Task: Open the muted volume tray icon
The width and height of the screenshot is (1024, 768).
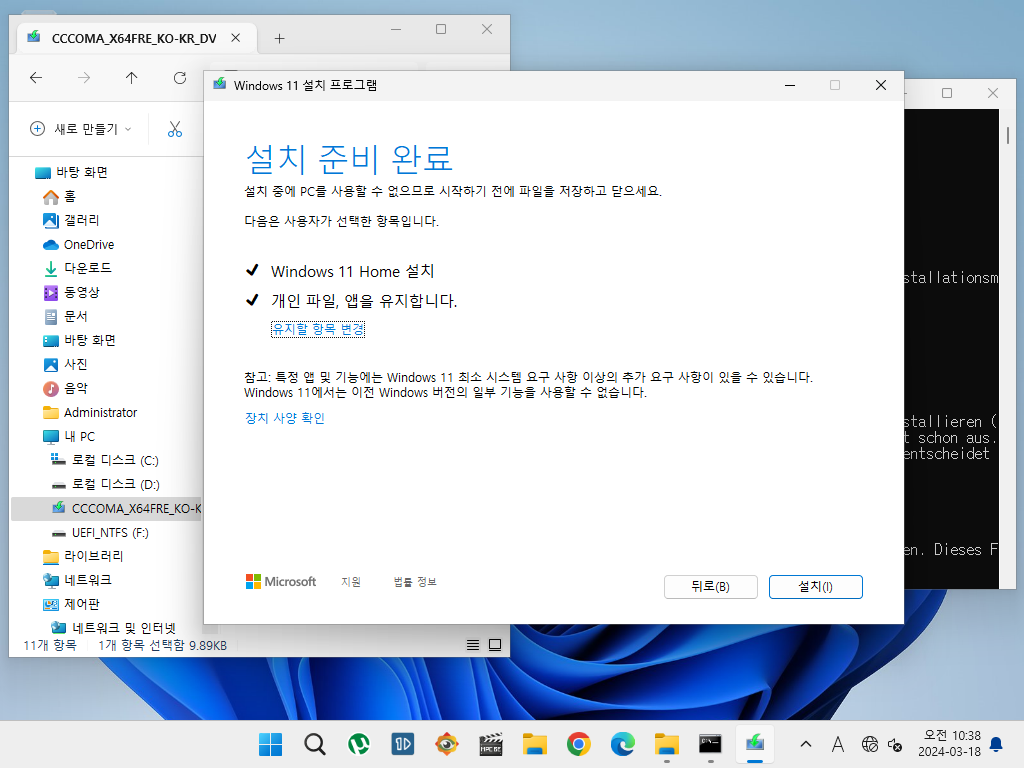Action: click(895, 744)
